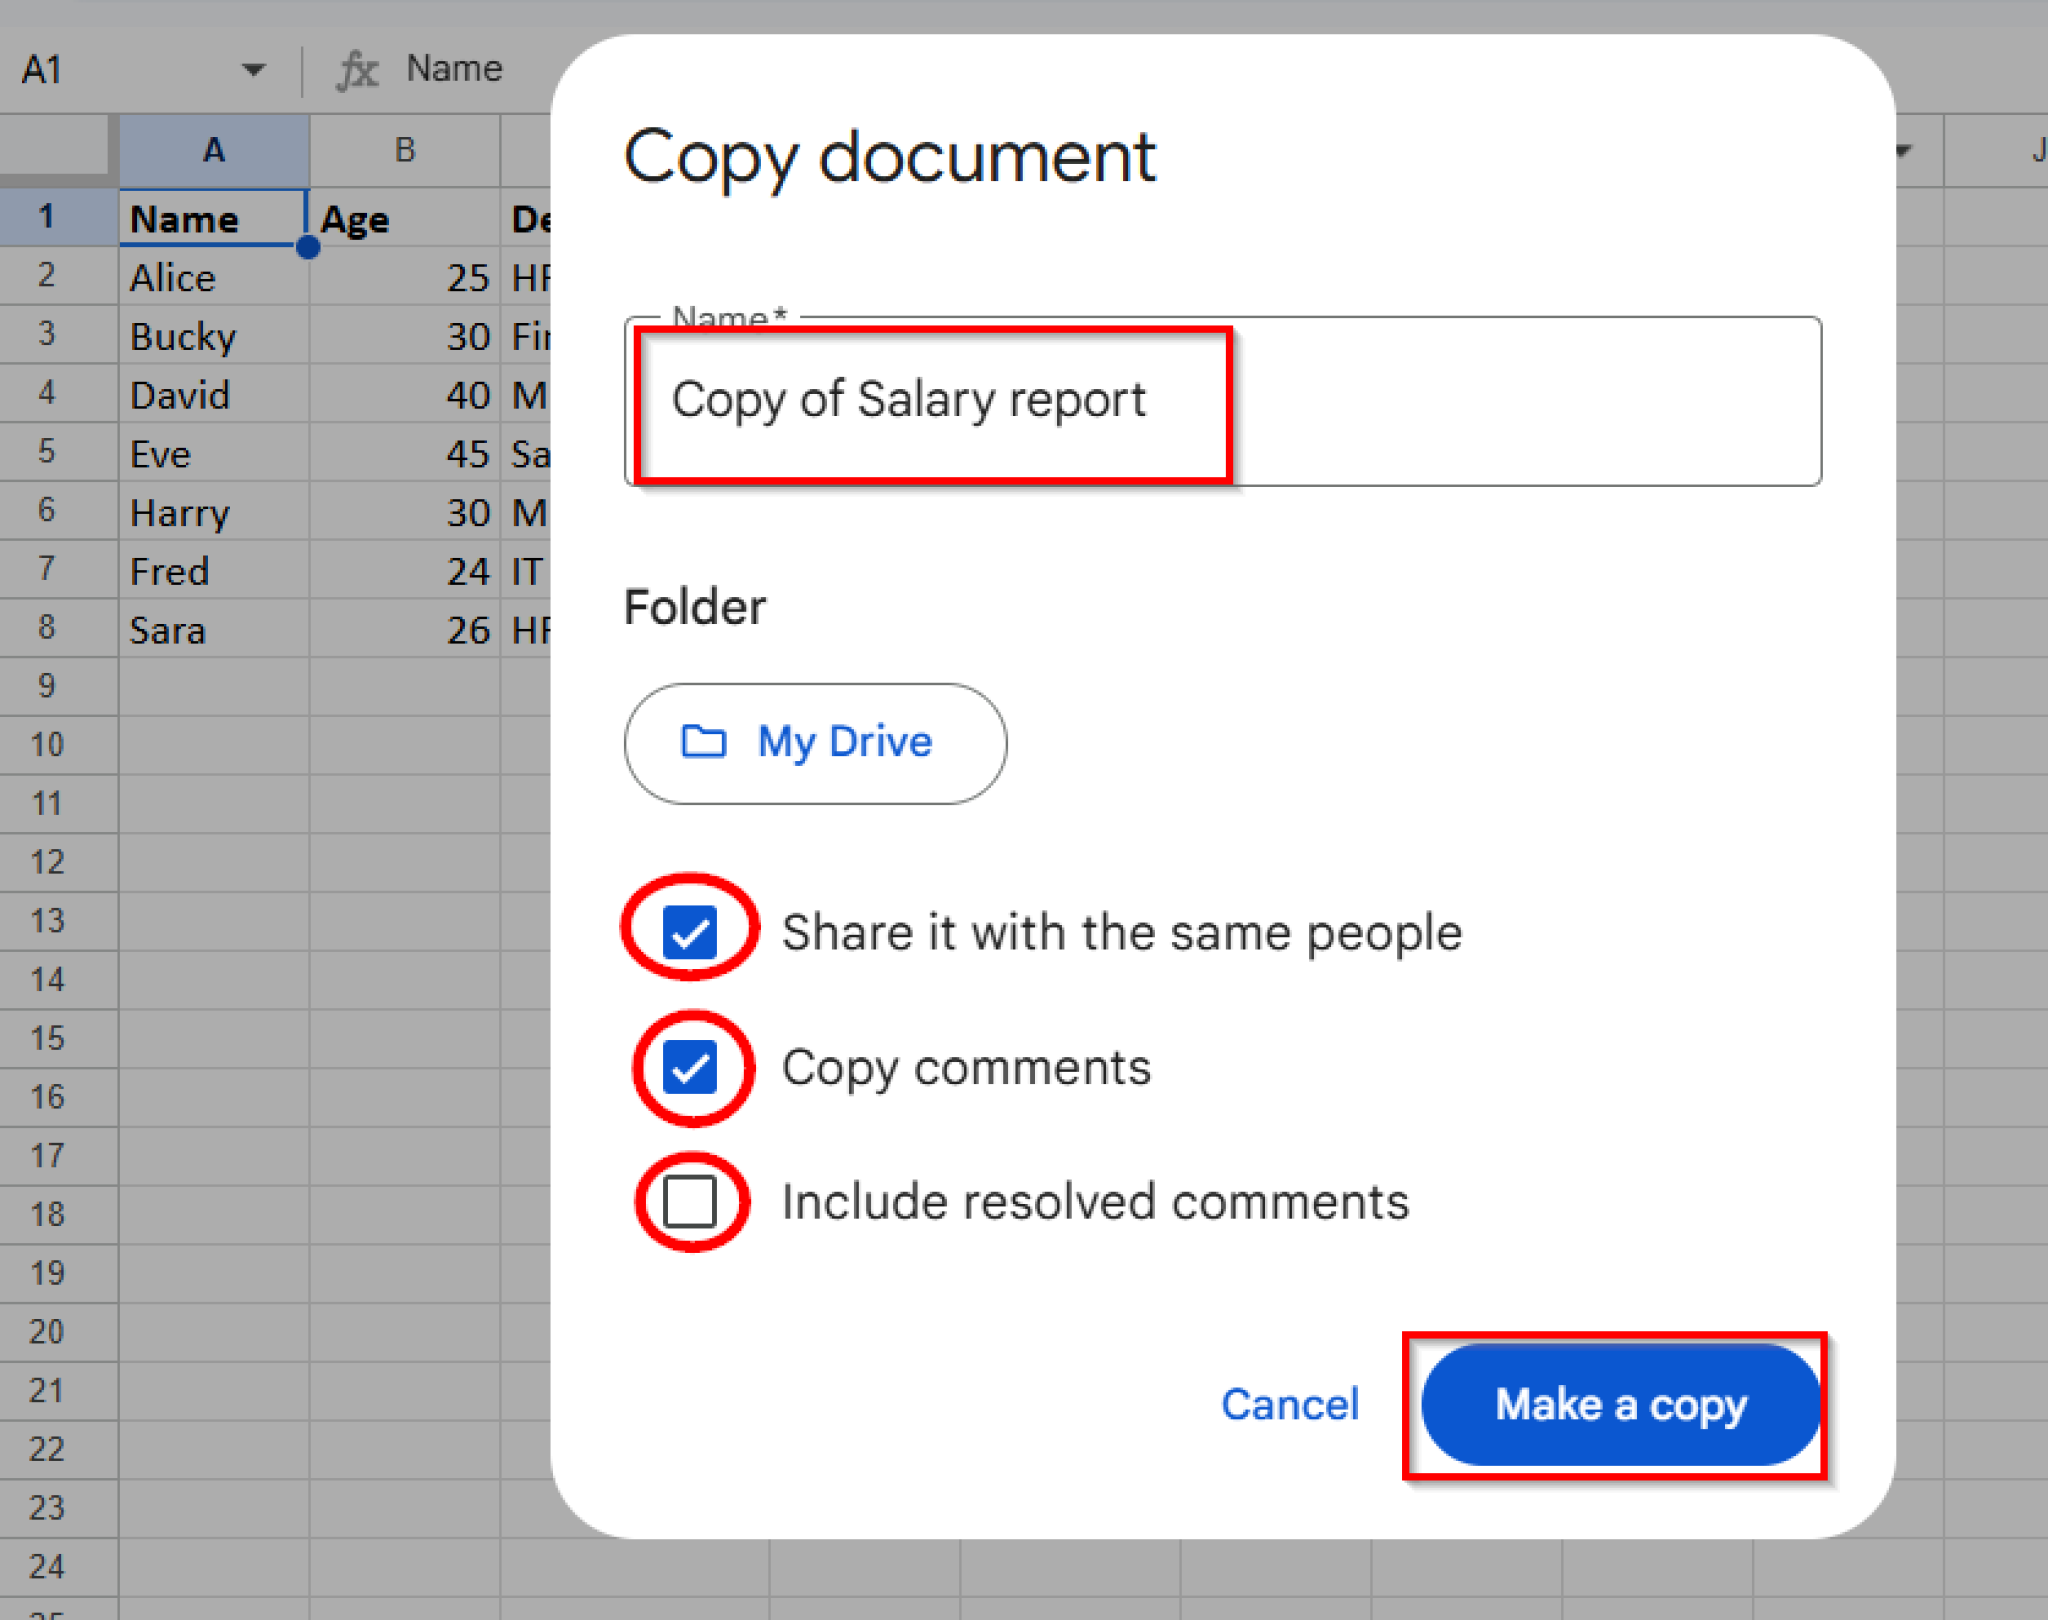Cancel the Copy document dialog
The image size is (2048, 1620).
click(1290, 1405)
